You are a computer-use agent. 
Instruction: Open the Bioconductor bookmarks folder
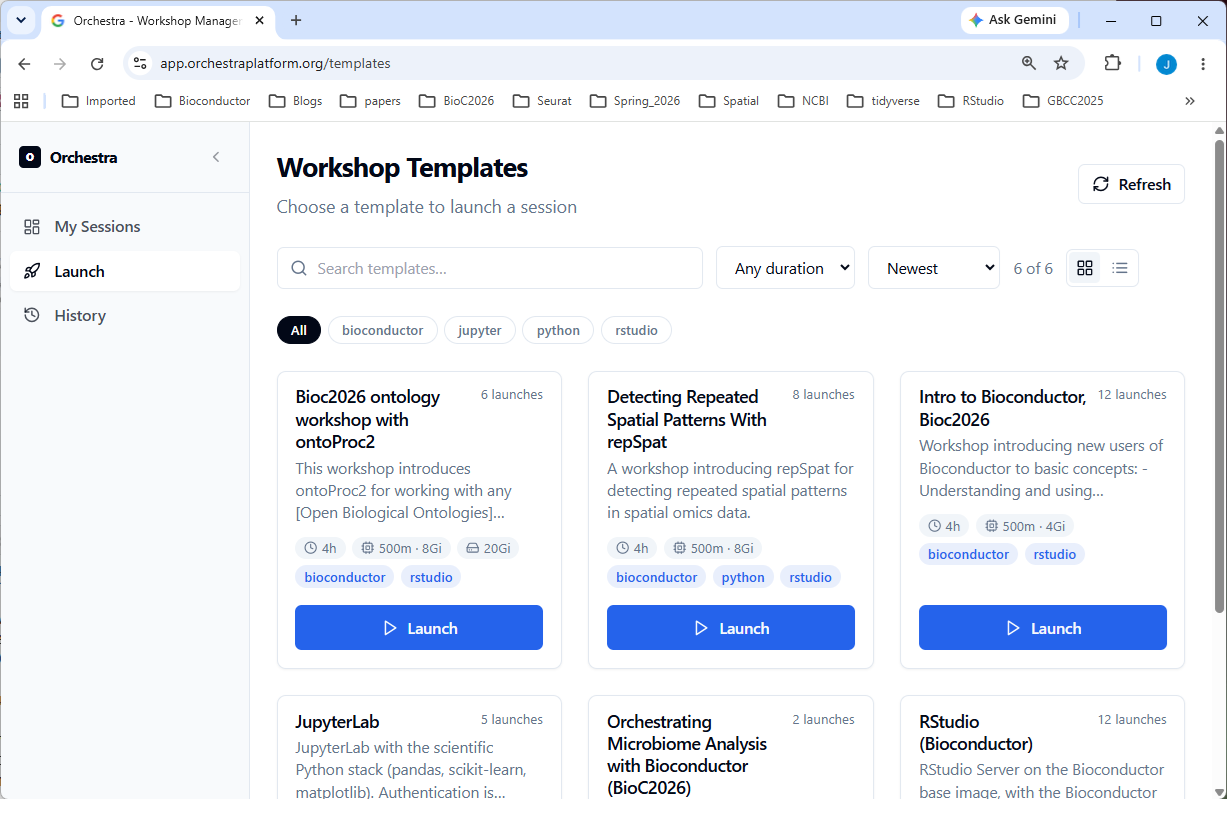203,101
